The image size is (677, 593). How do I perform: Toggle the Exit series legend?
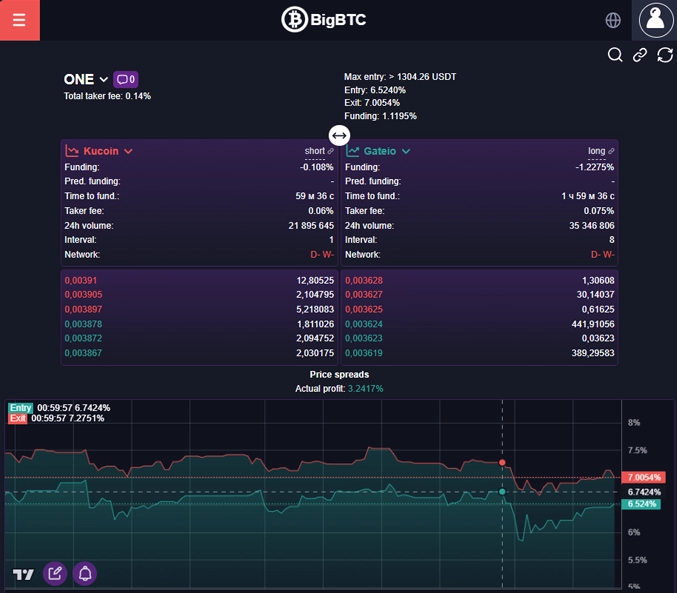[18, 418]
